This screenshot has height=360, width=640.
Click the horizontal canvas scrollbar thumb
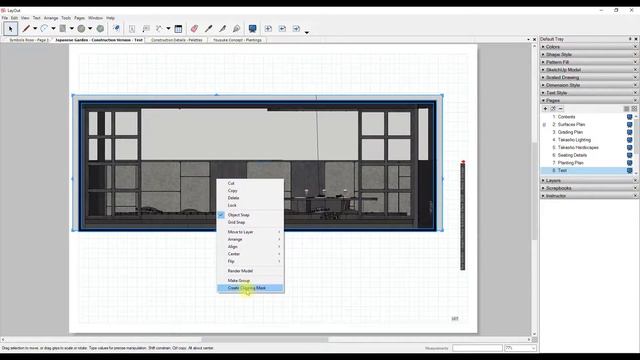click(265, 340)
